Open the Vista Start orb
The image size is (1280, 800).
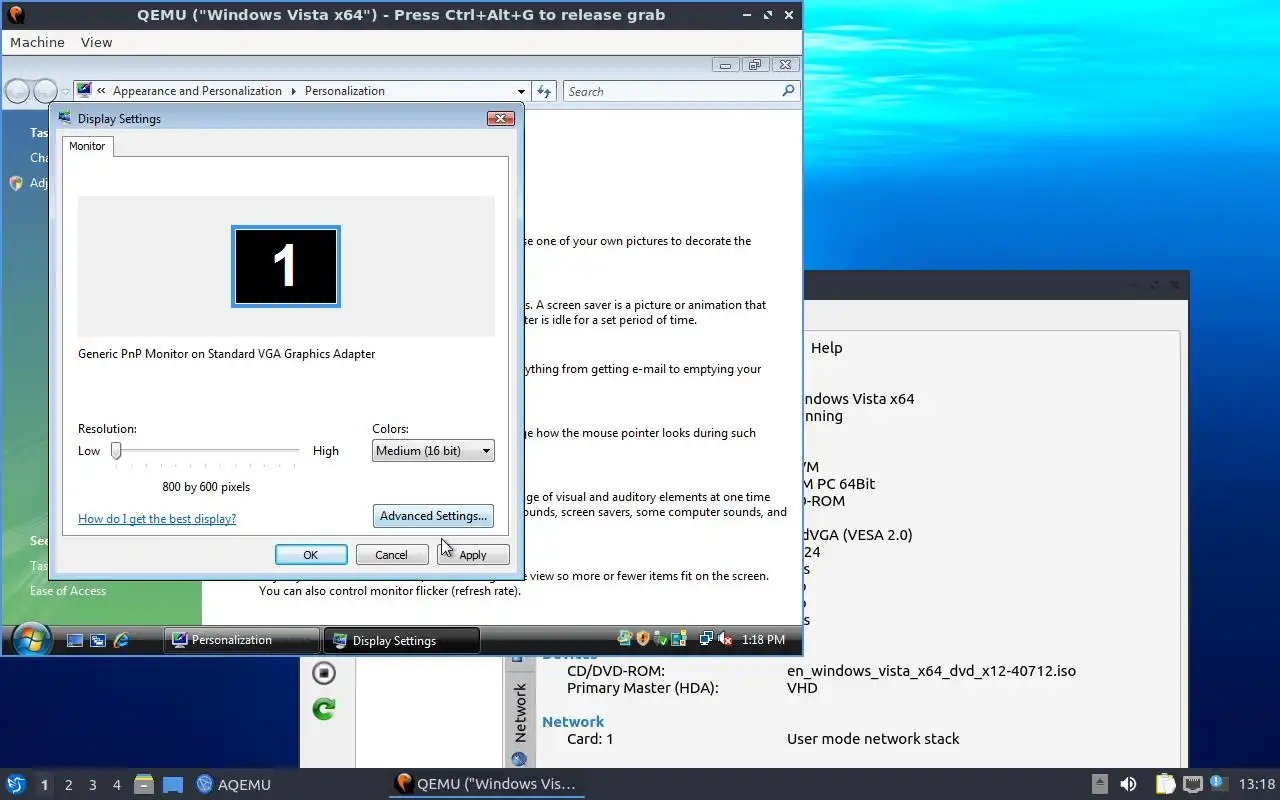coord(31,639)
